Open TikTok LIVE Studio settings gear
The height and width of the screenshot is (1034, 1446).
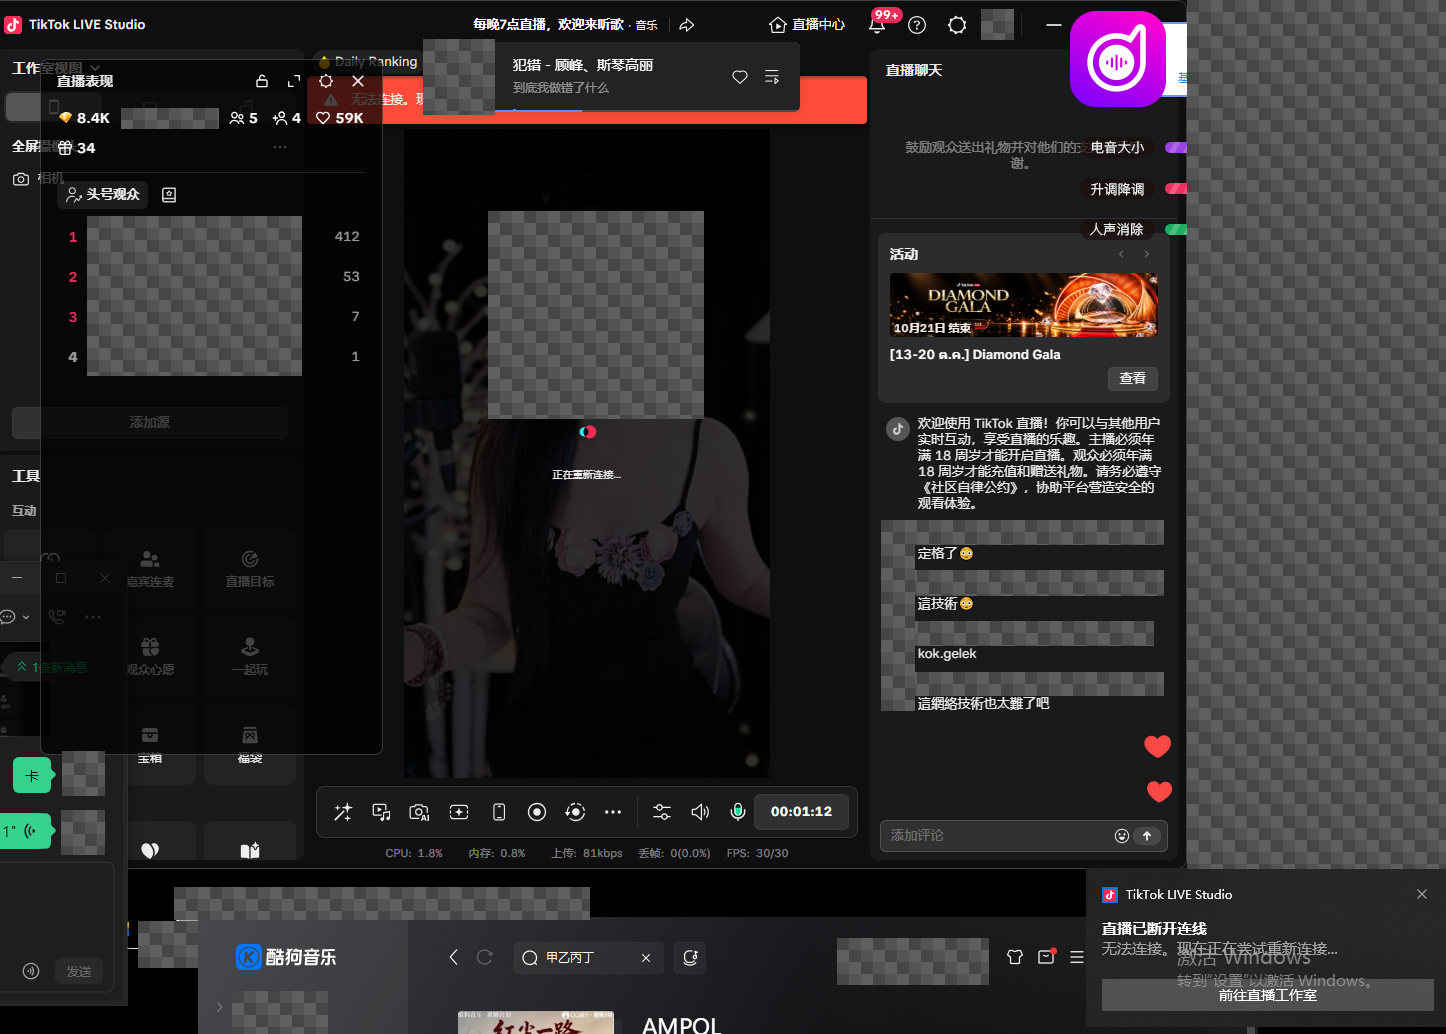coord(957,25)
